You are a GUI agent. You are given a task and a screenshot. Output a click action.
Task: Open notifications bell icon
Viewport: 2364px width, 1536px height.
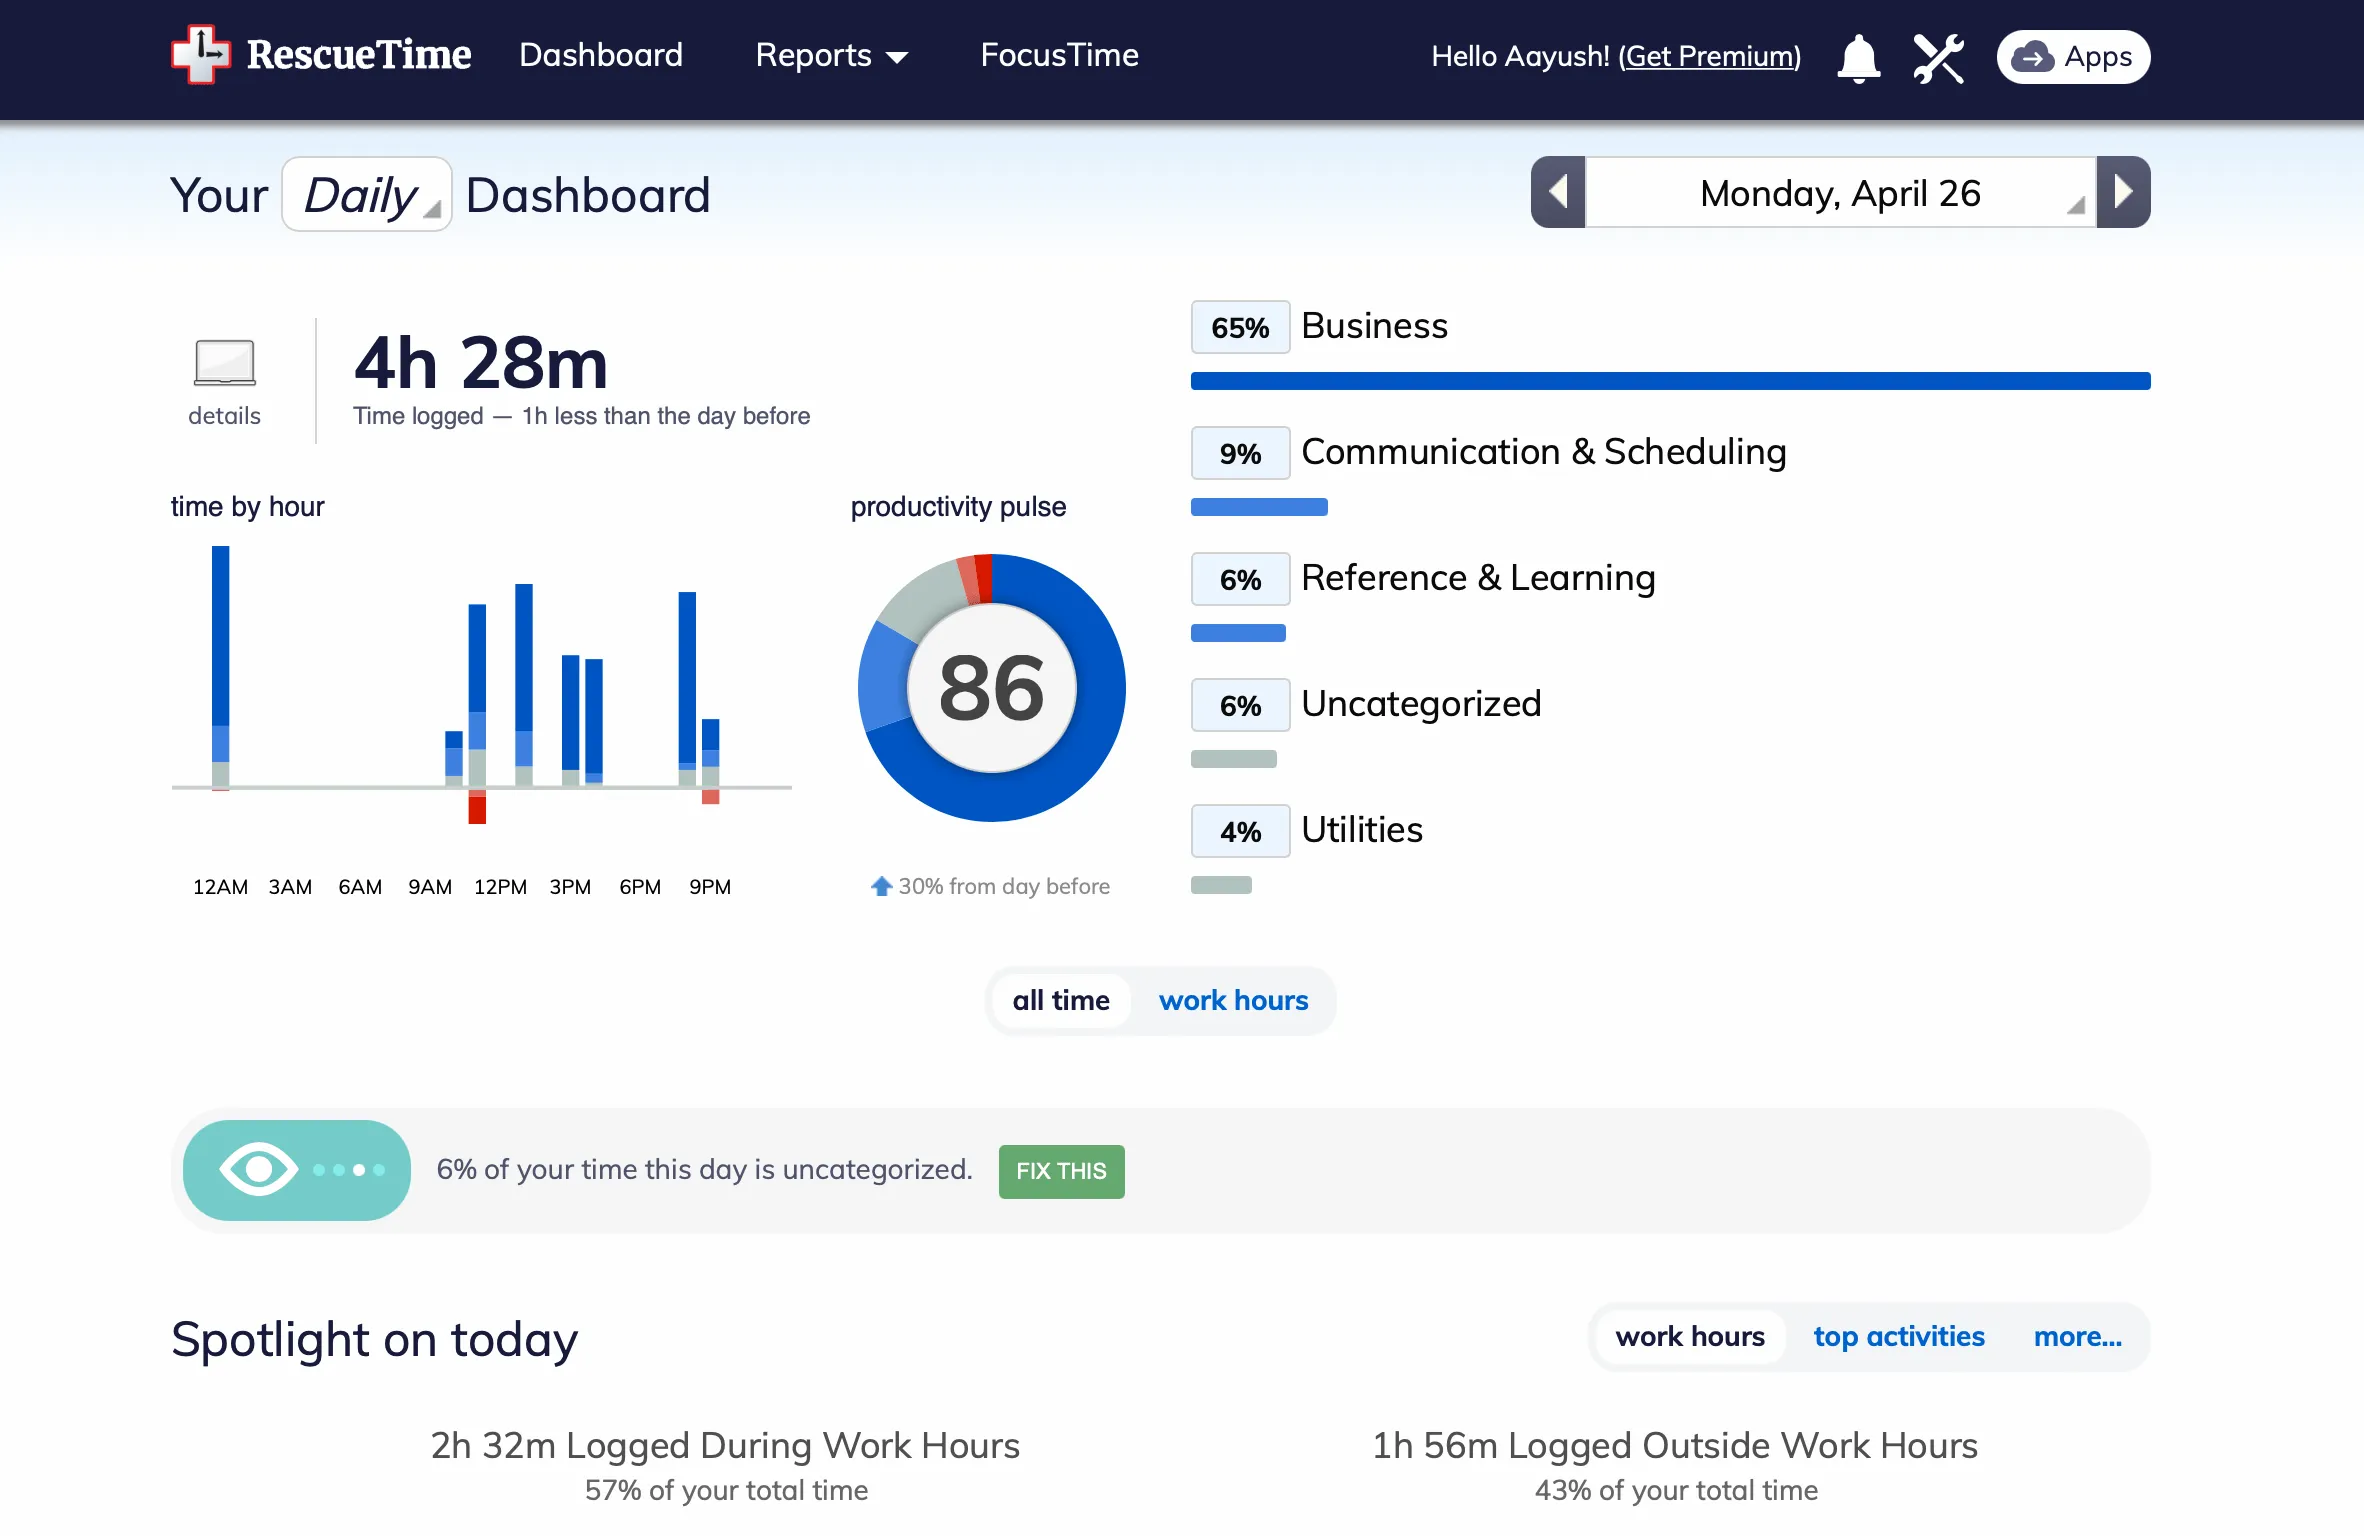pyautogui.click(x=1858, y=58)
